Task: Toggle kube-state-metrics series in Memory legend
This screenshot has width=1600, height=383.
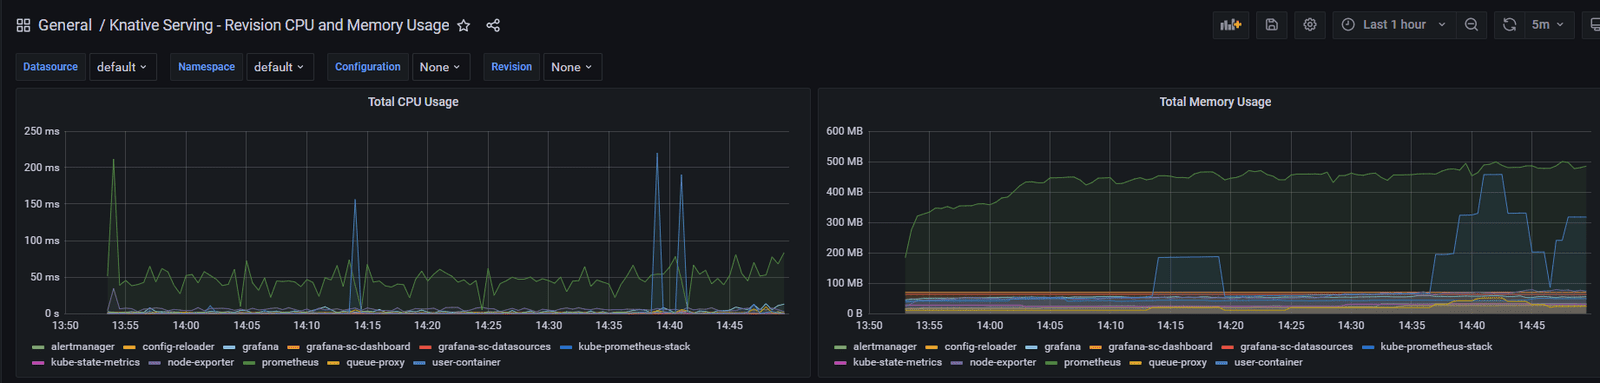Action: tap(897, 363)
